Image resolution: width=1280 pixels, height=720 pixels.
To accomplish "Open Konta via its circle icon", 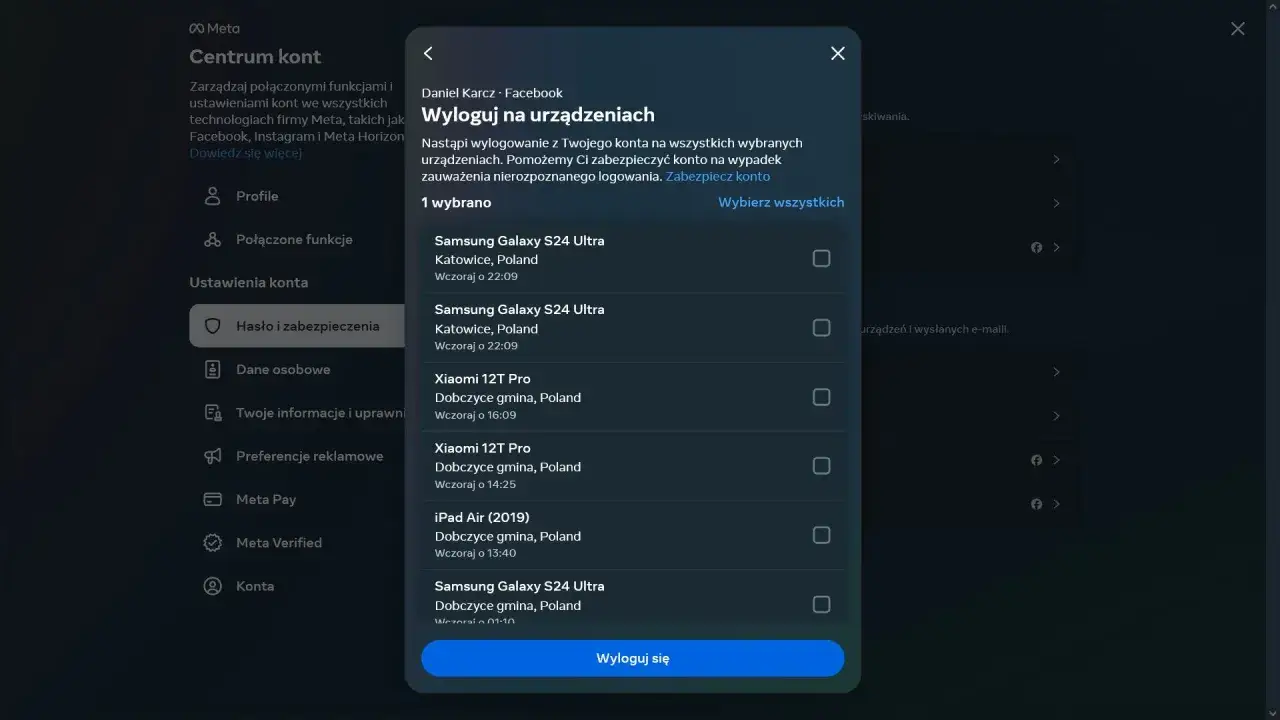I will (x=213, y=585).
